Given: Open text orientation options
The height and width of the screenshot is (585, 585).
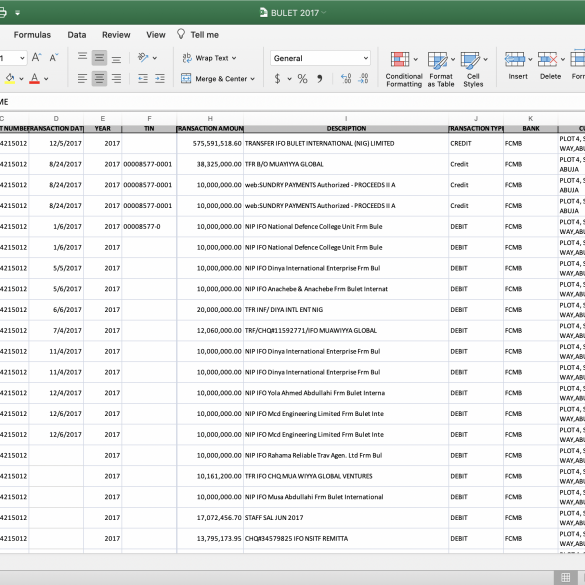Looking at the screenshot, I should [x=143, y=57].
